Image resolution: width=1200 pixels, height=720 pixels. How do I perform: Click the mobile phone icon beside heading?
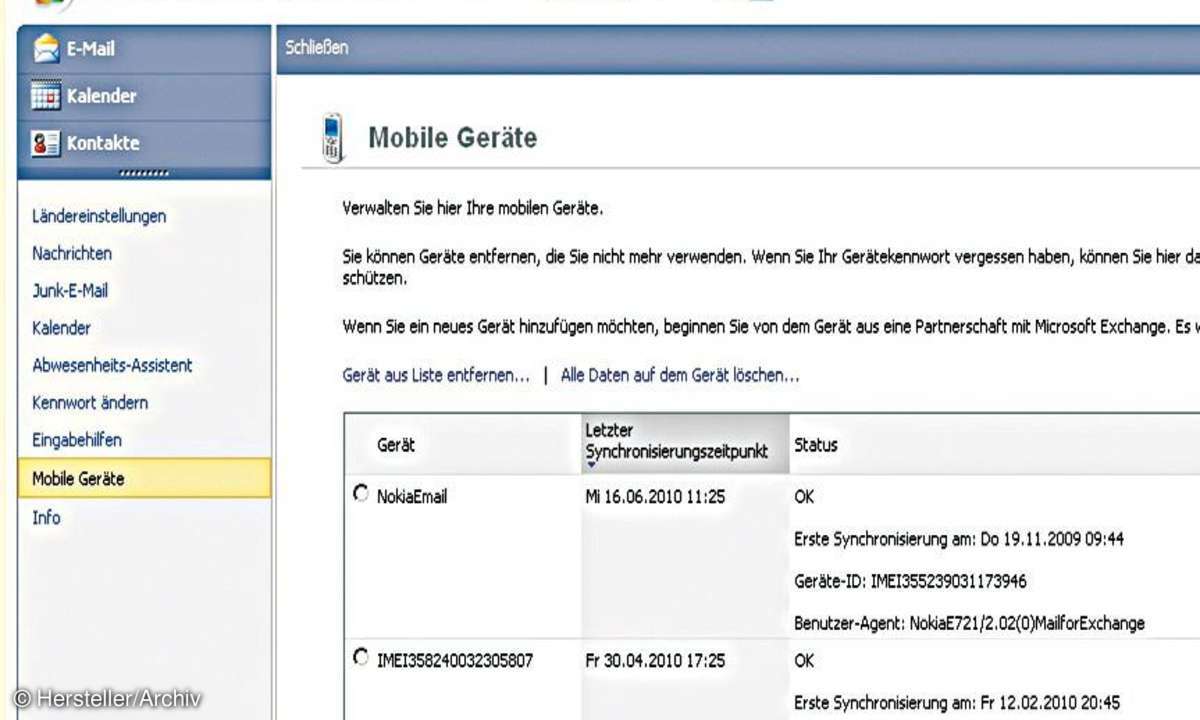point(333,137)
